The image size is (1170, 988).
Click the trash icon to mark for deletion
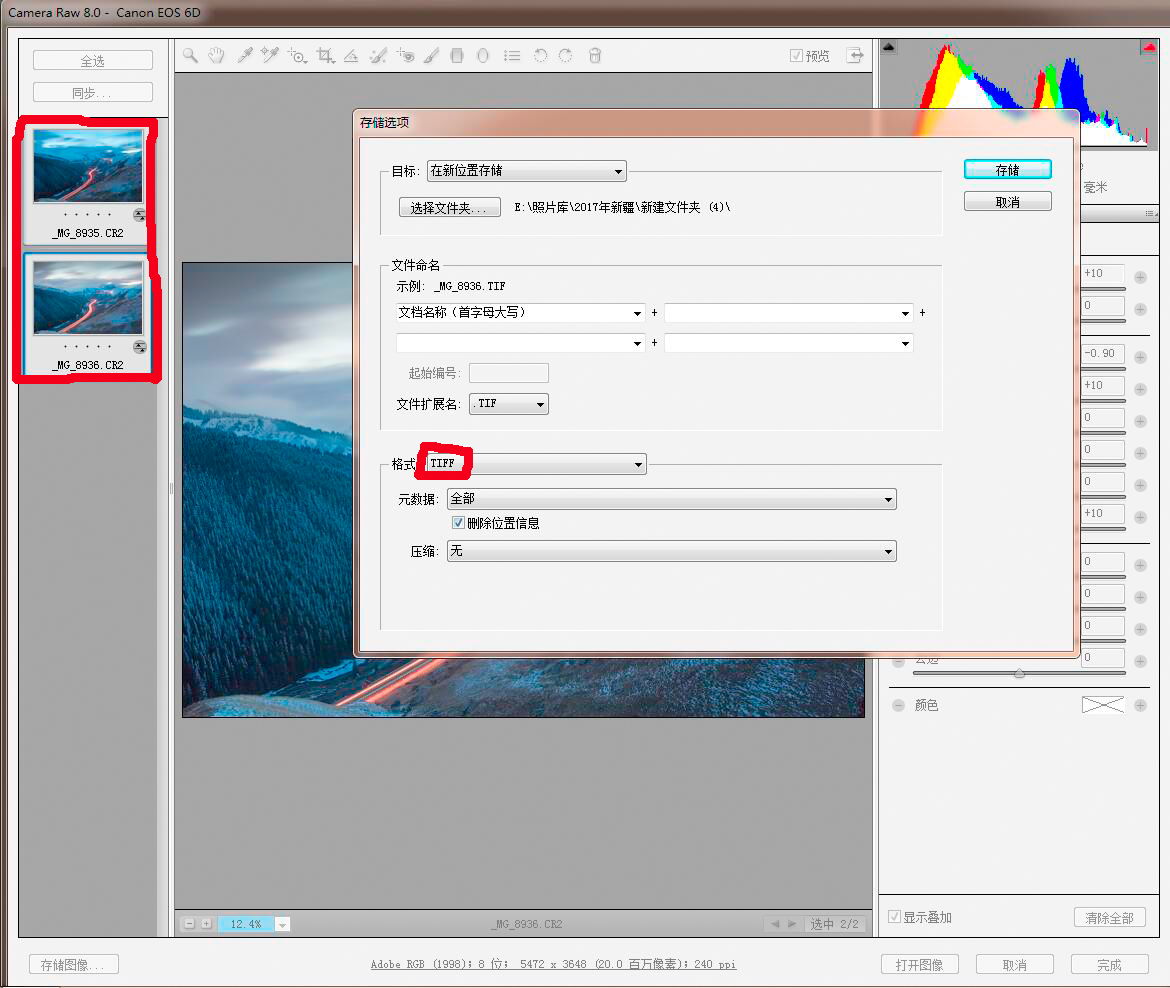595,55
